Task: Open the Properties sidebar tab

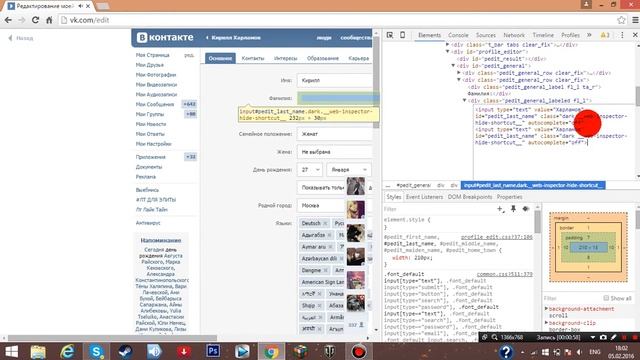Action: tap(509, 197)
